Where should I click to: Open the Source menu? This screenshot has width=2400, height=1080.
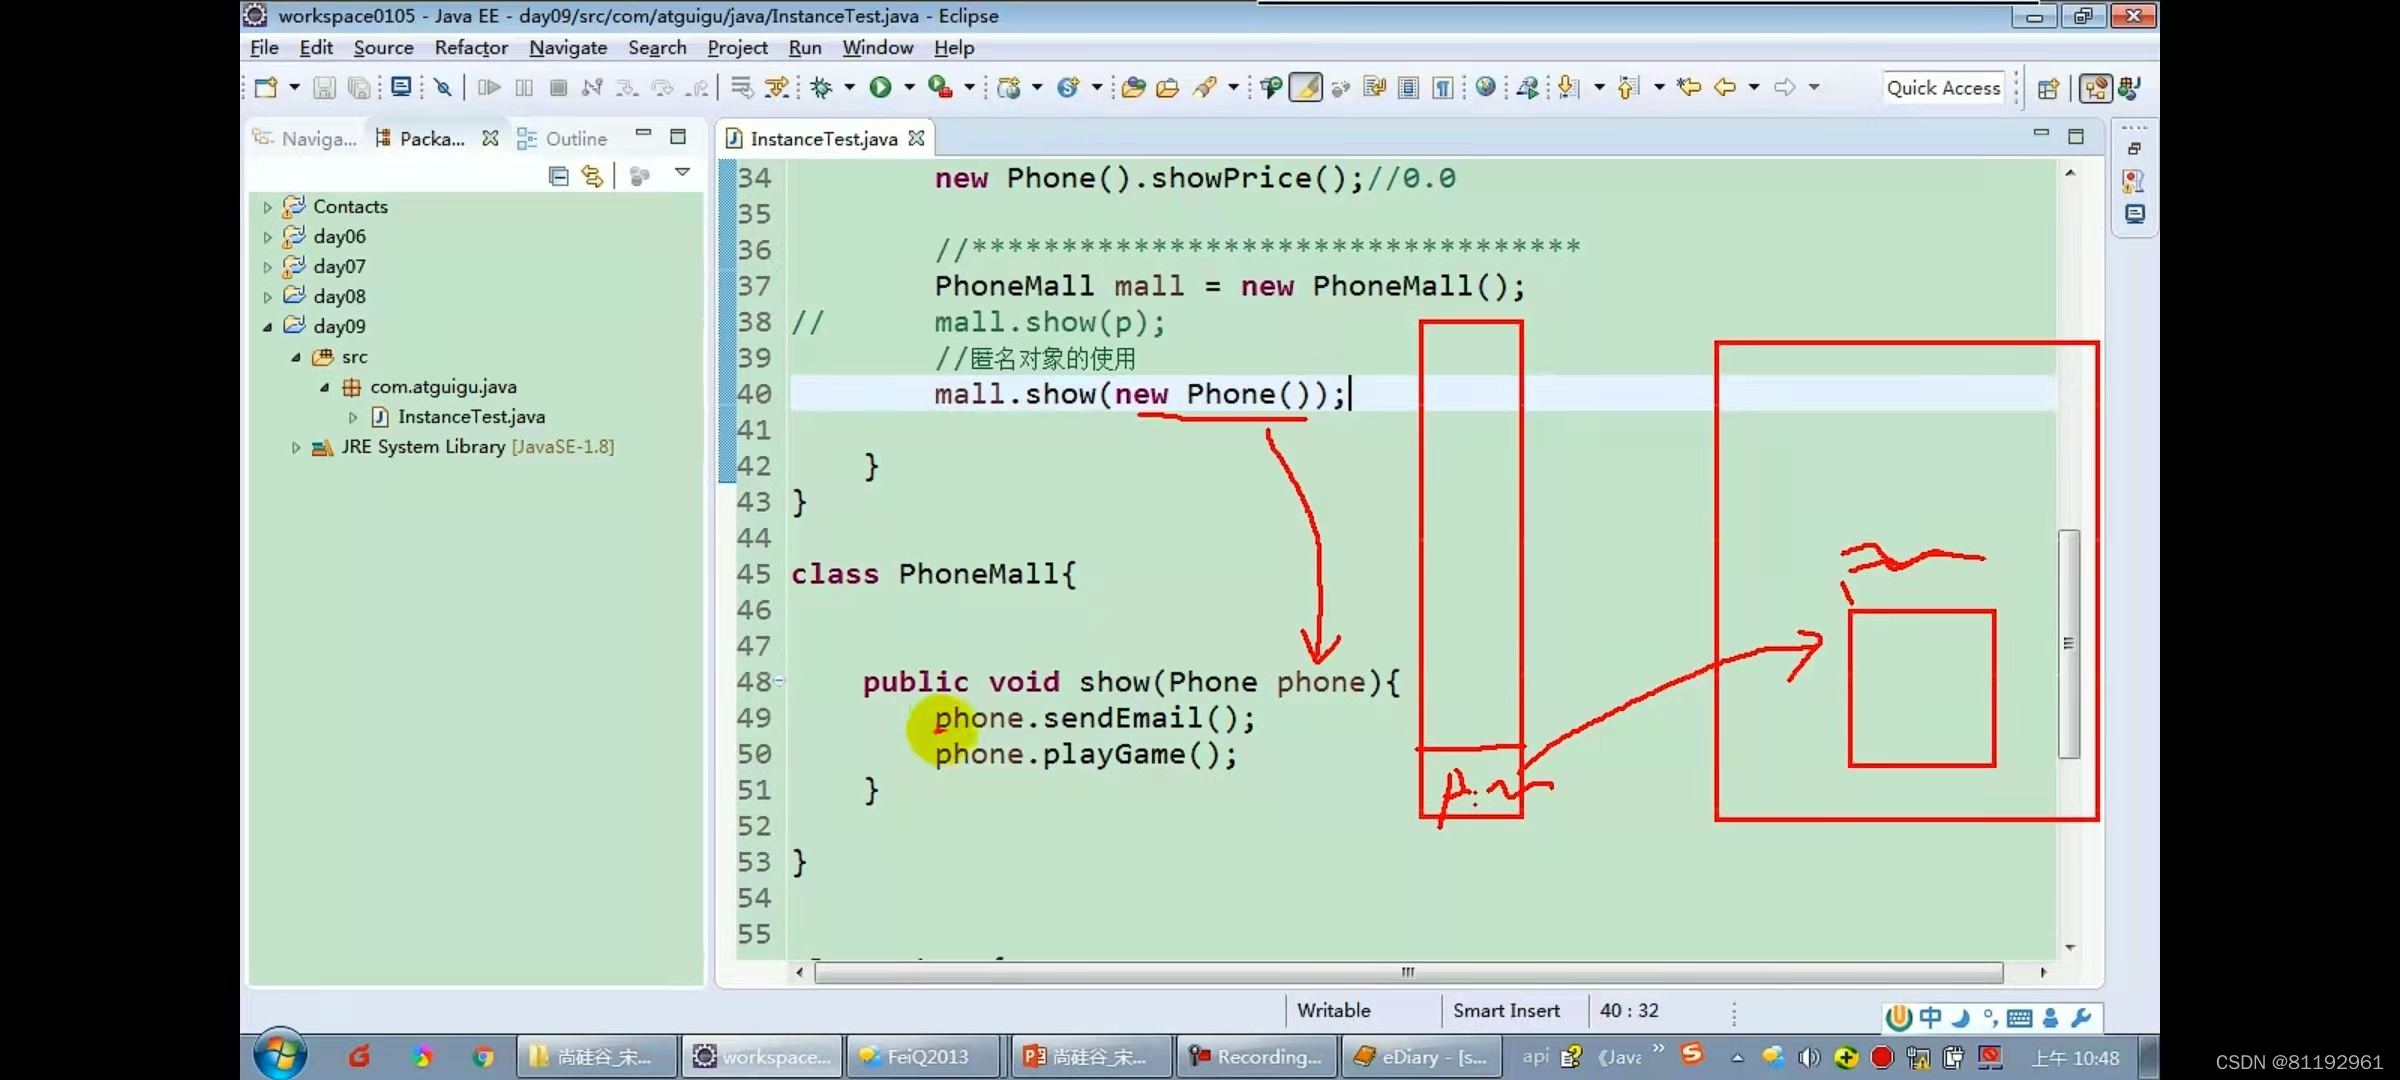coord(383,47)
